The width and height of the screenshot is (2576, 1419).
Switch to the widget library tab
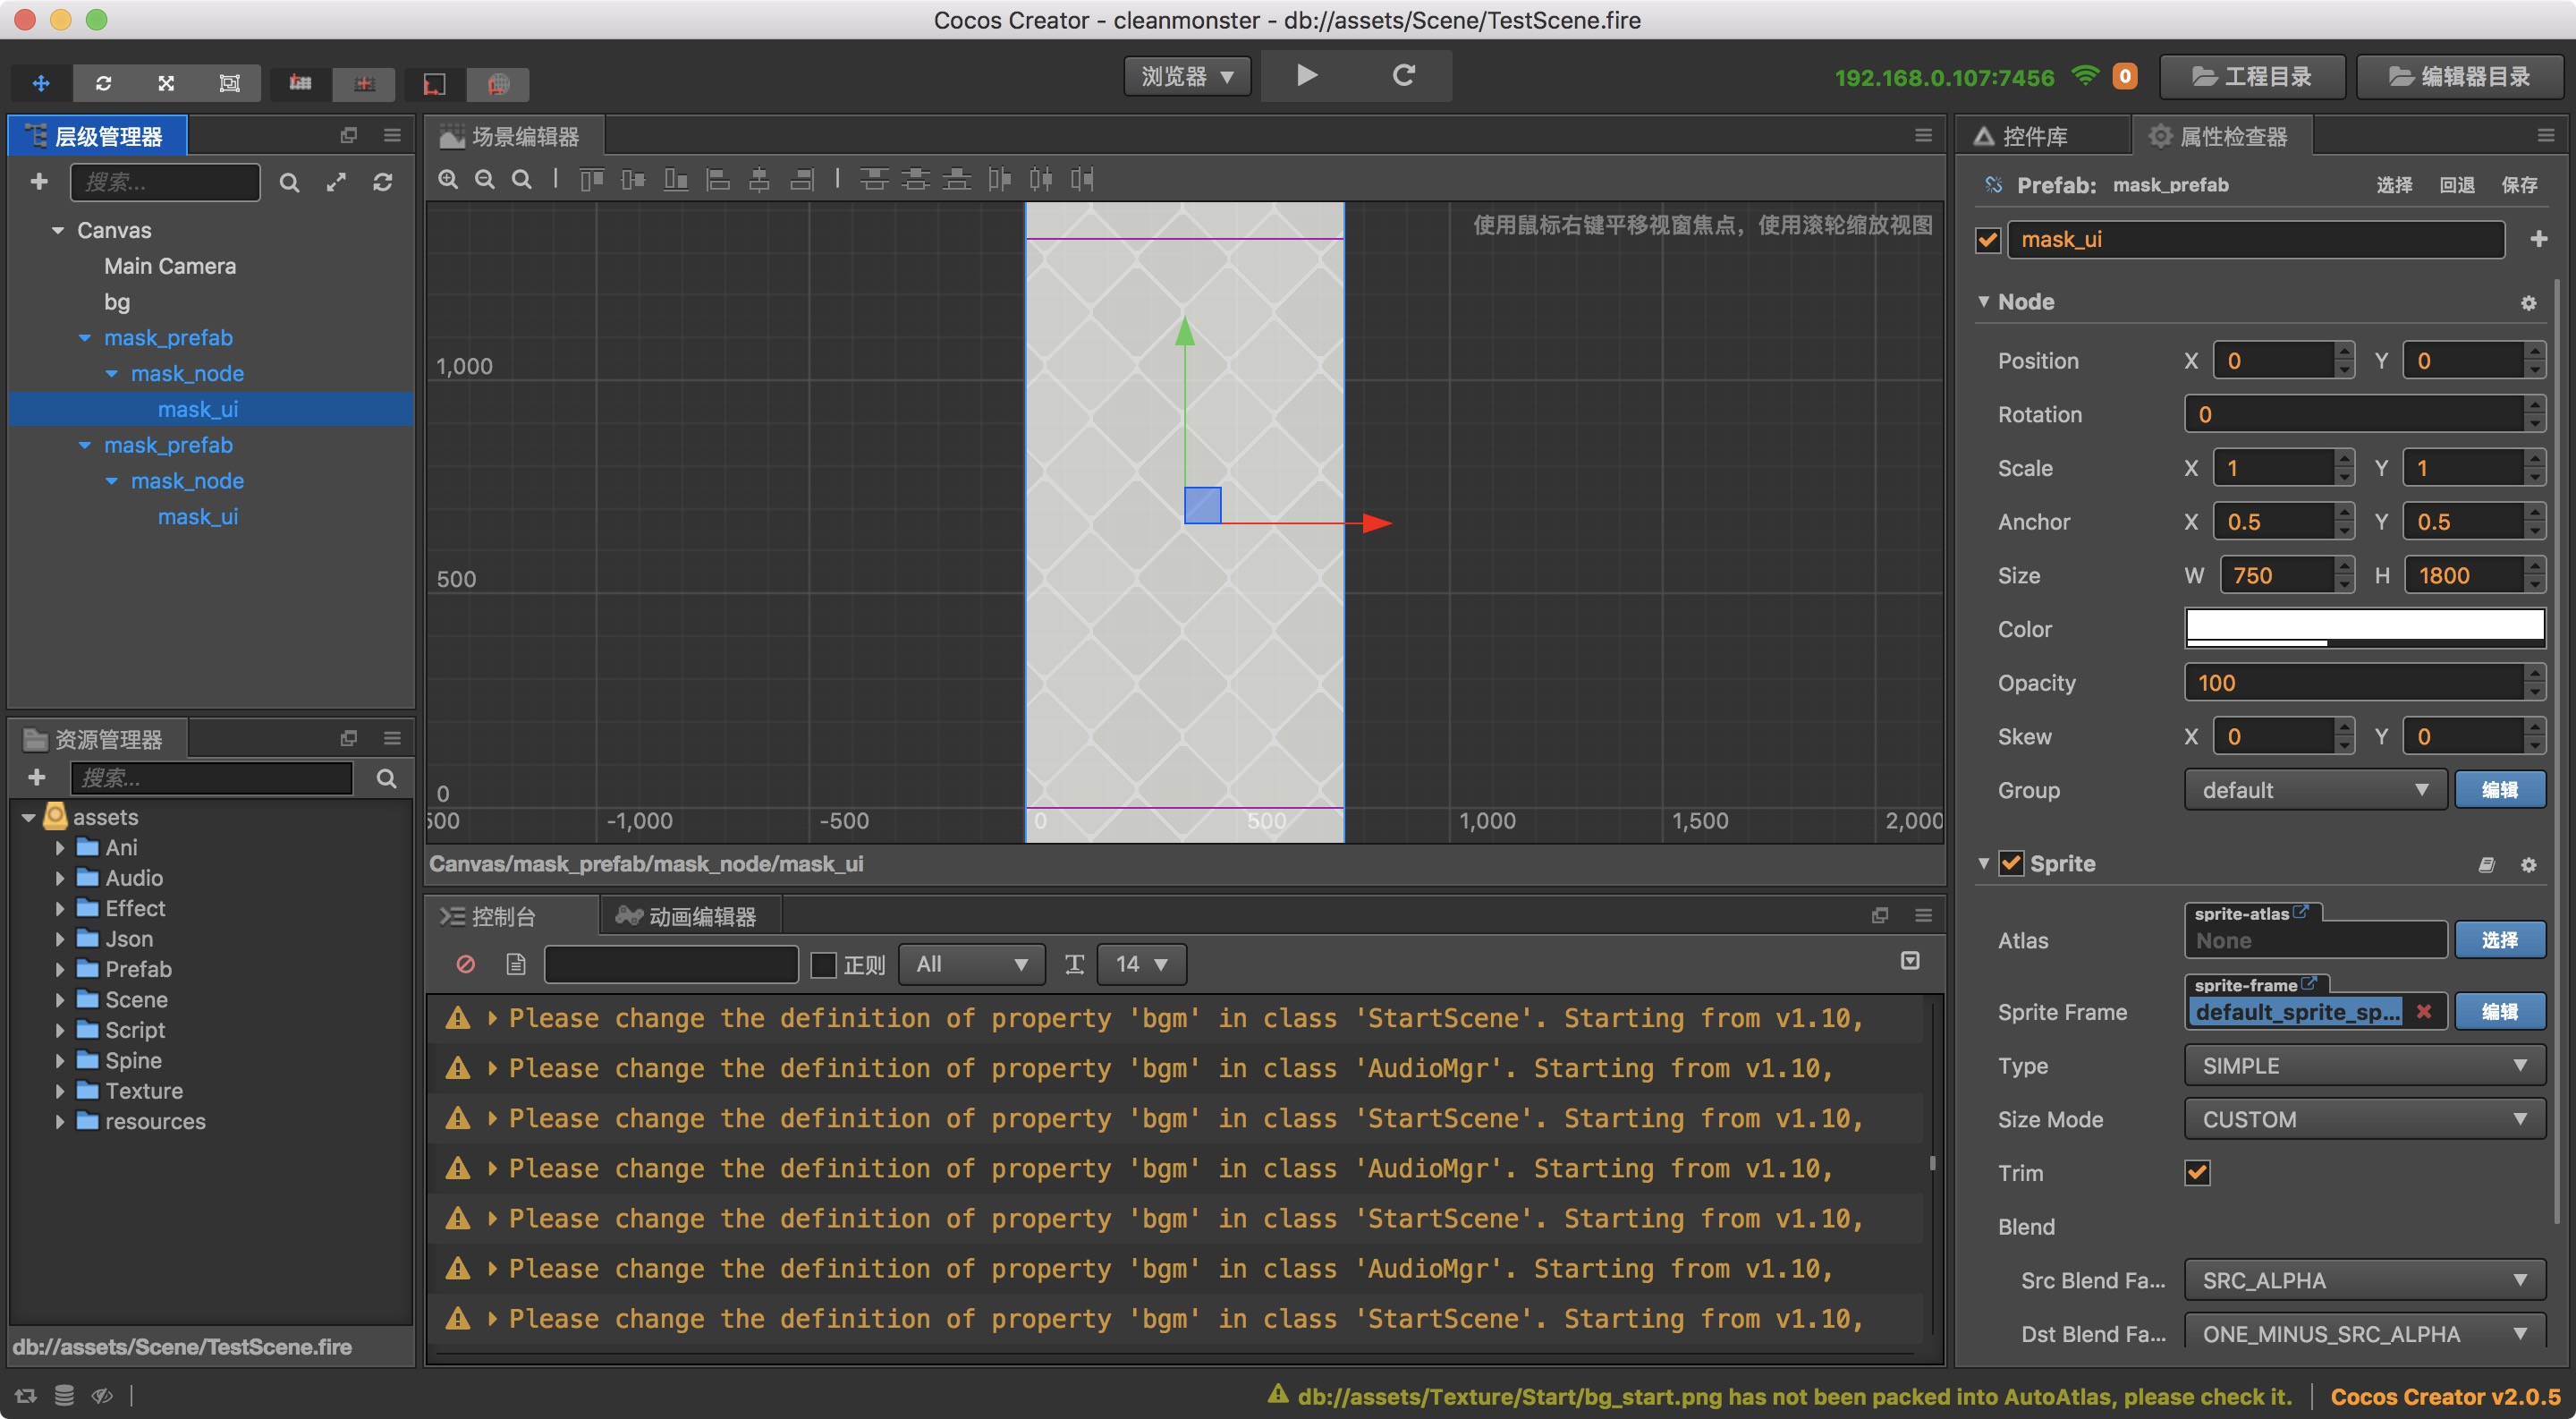point(2033,136)
